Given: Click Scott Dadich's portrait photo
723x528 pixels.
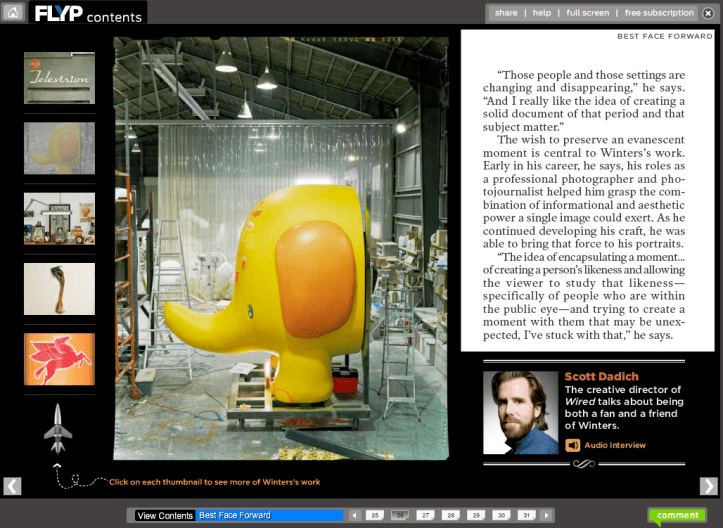Looking at the screenshot, I should coord(520,413).
